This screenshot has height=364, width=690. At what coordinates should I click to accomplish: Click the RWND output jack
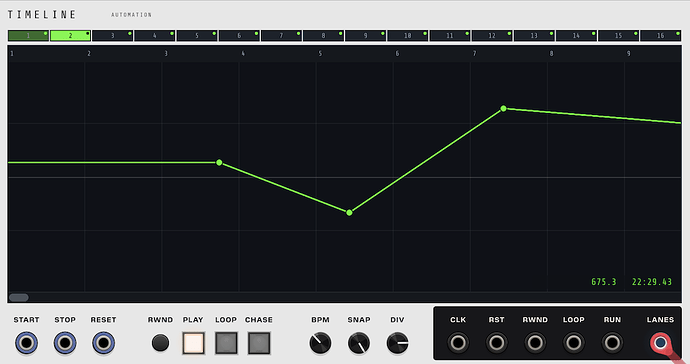535,342
